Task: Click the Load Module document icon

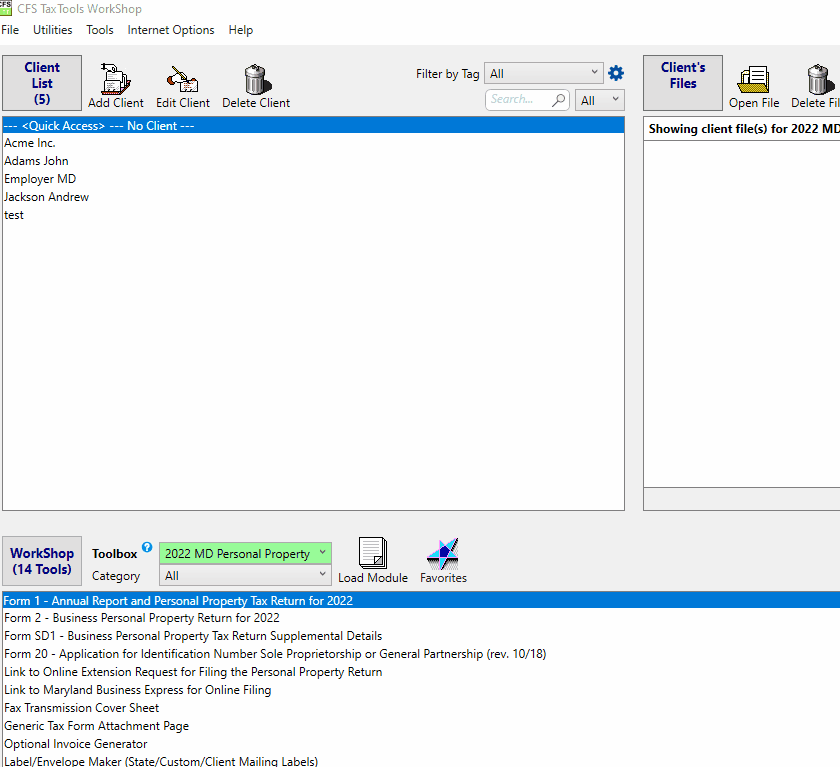Action: 373,553
